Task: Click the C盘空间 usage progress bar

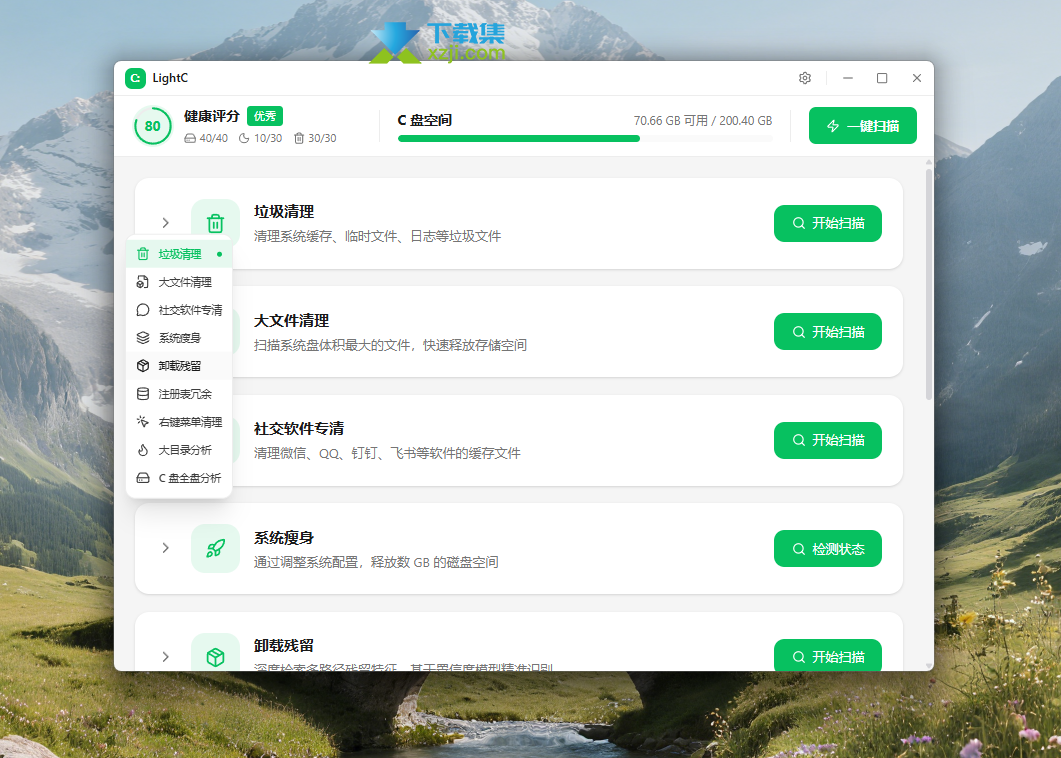Action: [x=585, y=139]
